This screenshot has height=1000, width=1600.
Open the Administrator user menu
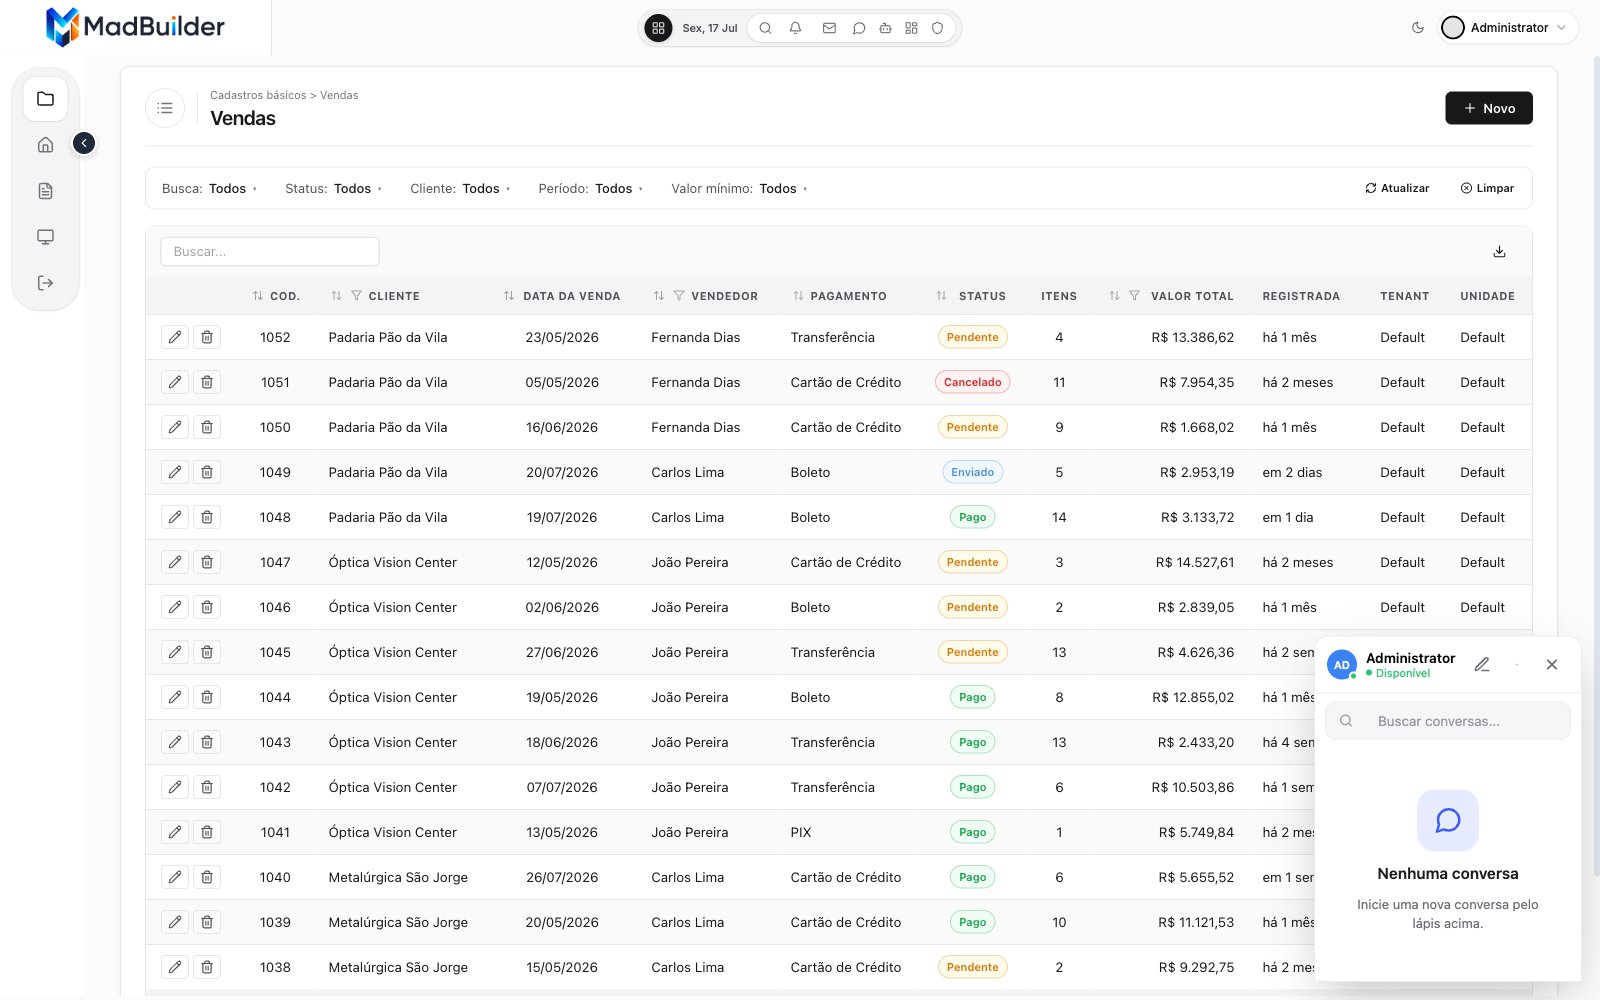point(1508,28)
